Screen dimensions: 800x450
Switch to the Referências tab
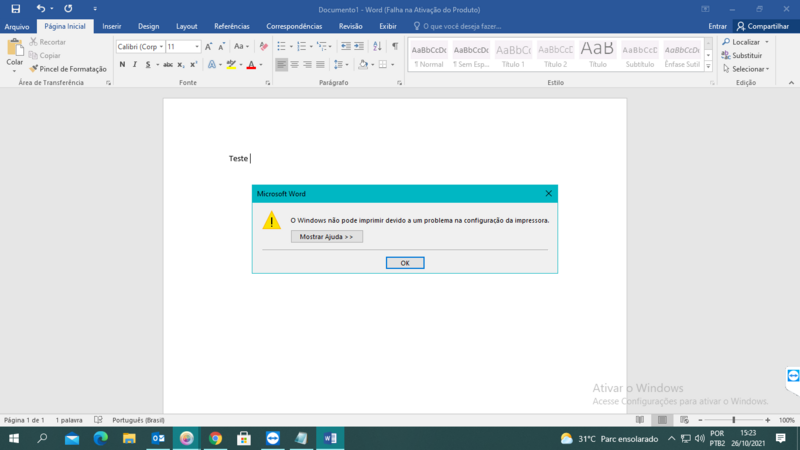coord(232,26)
